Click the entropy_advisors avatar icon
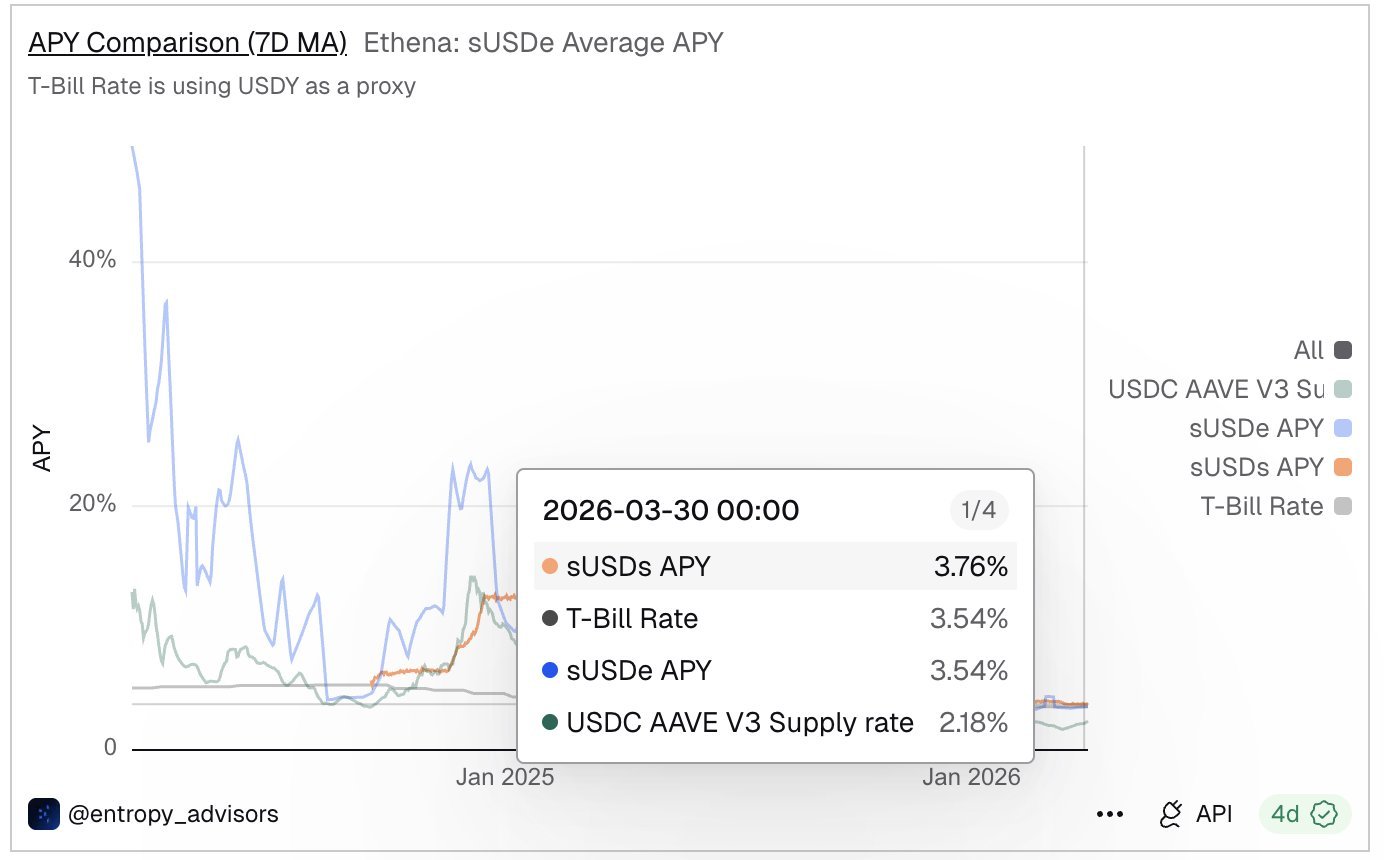The width and height of the screenshot is (1384, 860). (x=44, y=814)
